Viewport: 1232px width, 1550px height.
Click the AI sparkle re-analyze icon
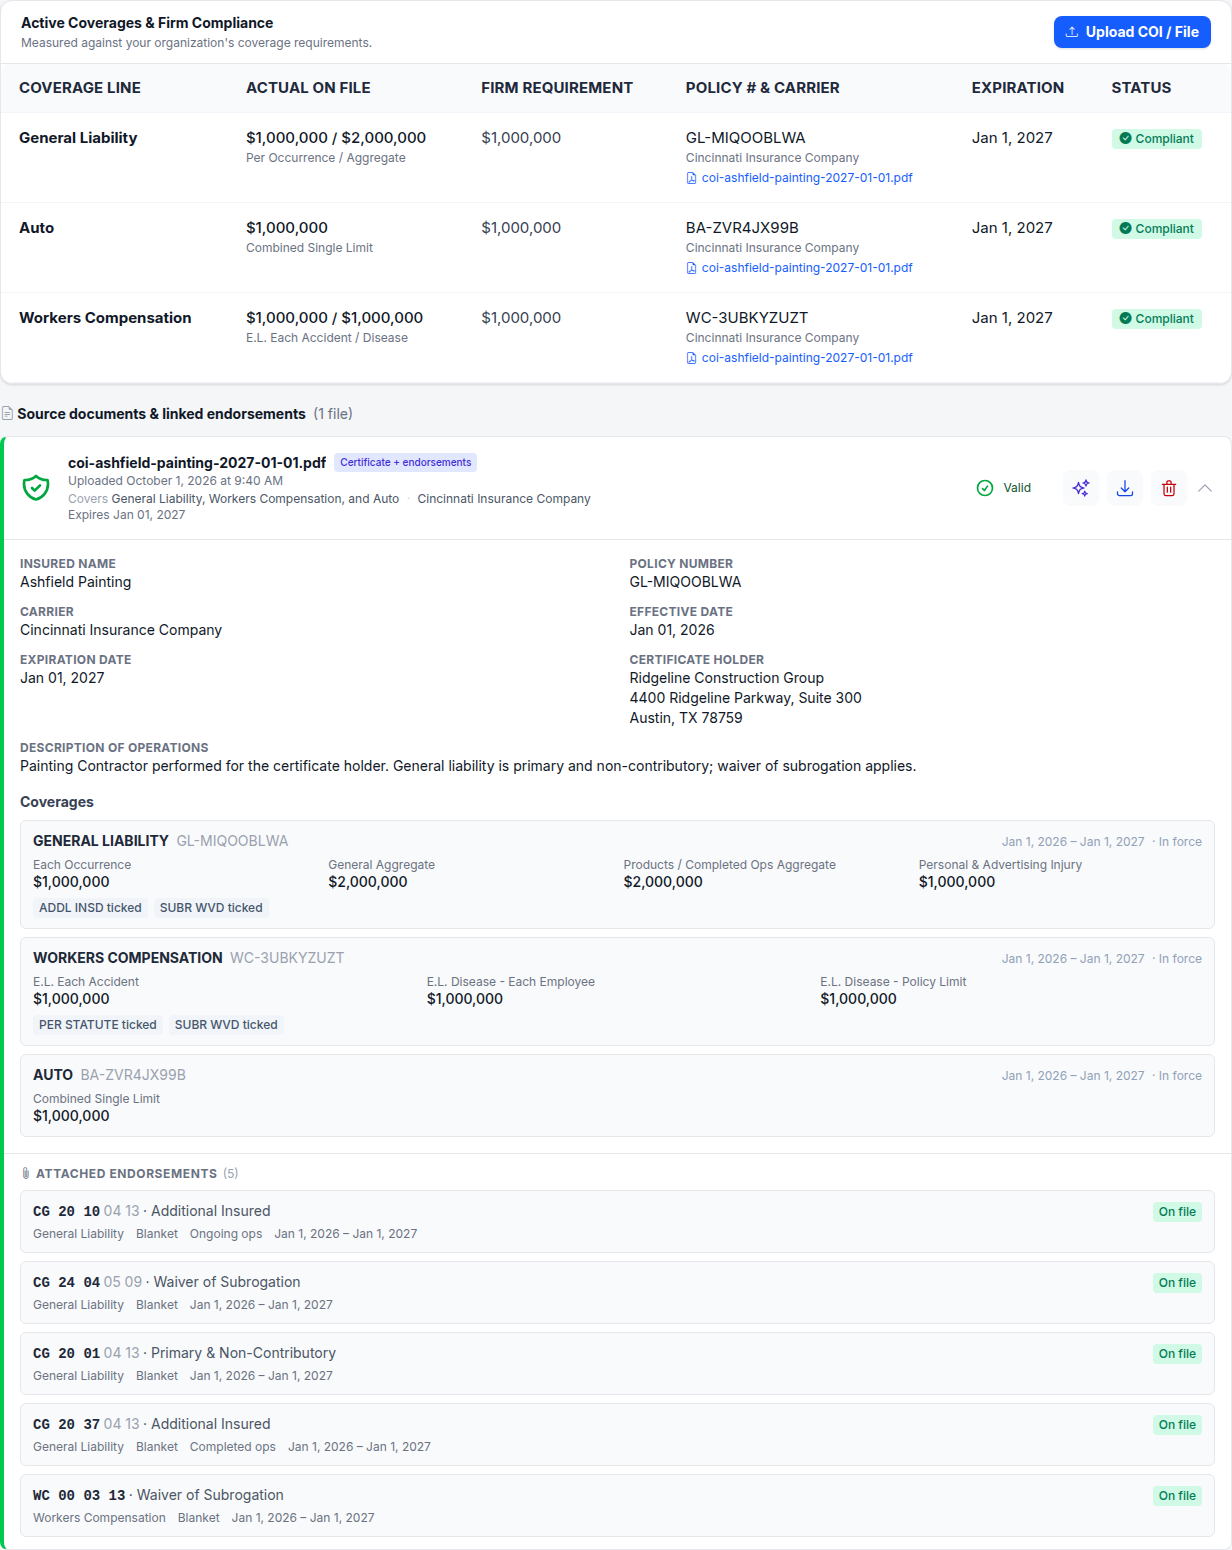tap(1081, 488)
